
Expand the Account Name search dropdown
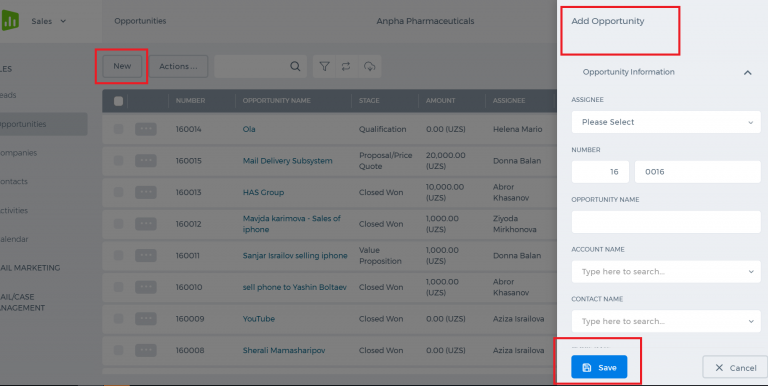coord(666,271)
